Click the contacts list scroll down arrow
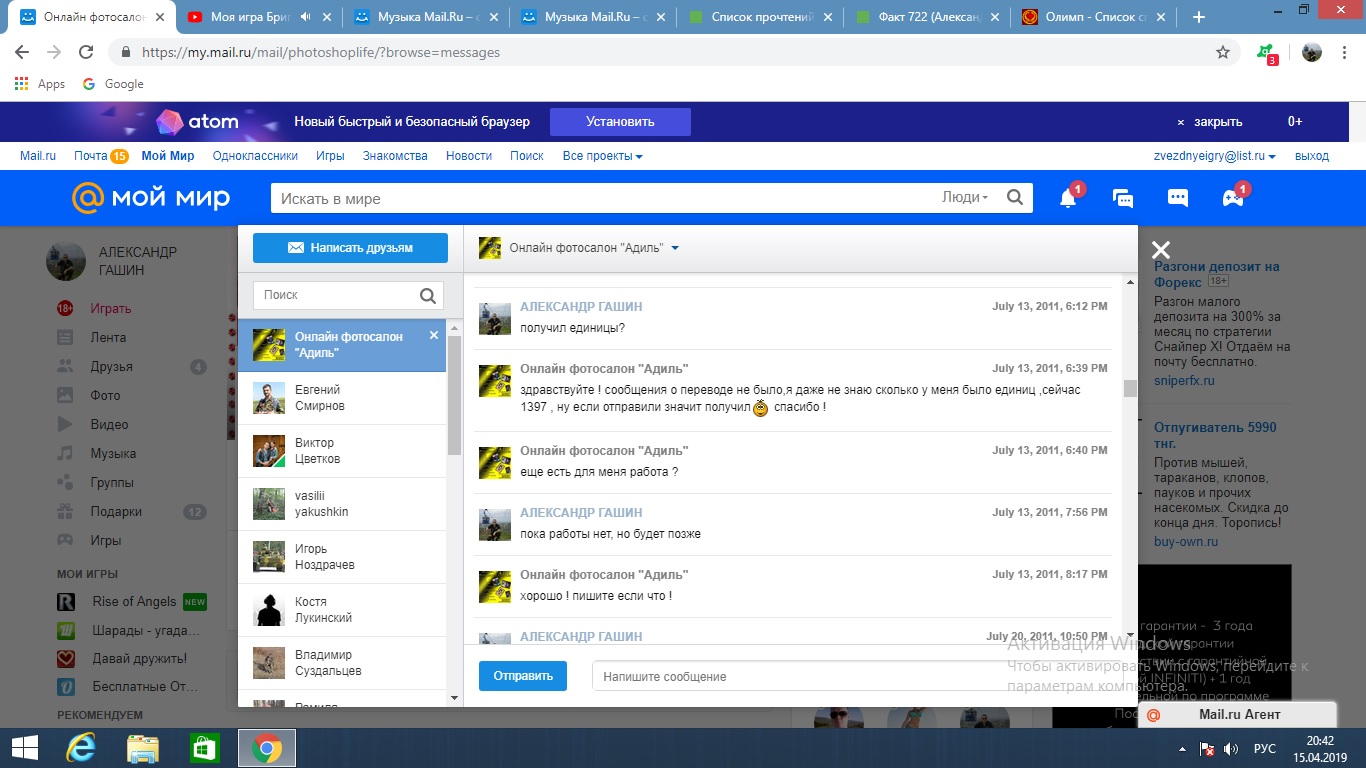The image size is (1366, 768). click(x=454, y=697)
